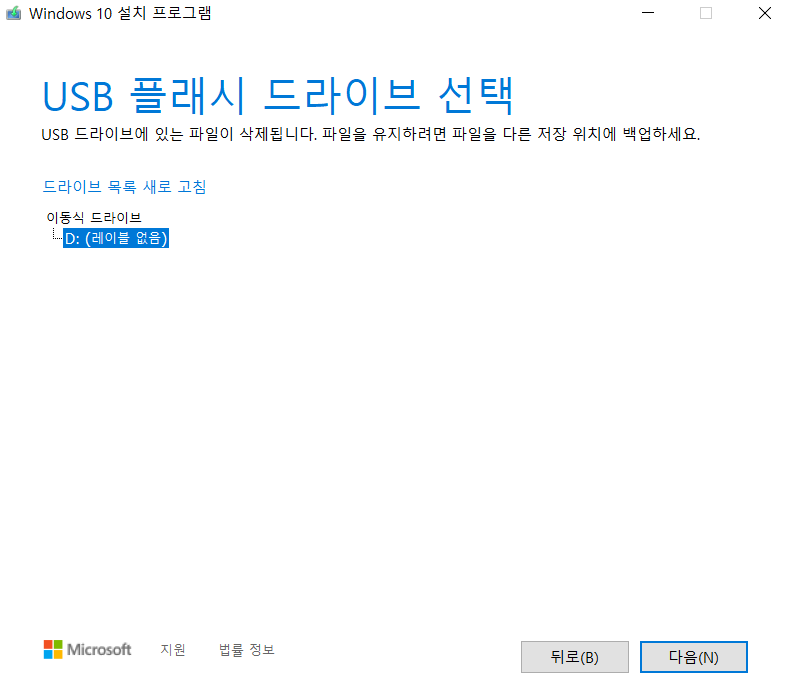This screenshot has height=700, width=790.
Task: Select the D: (레이블 없음) drive
Action: coord(116,238)
